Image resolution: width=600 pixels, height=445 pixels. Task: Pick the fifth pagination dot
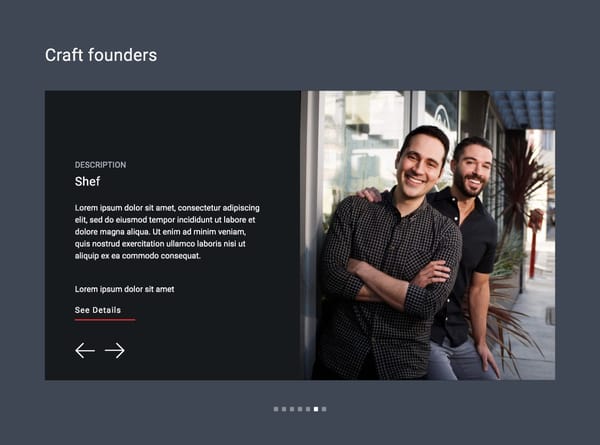pos(308,409)
